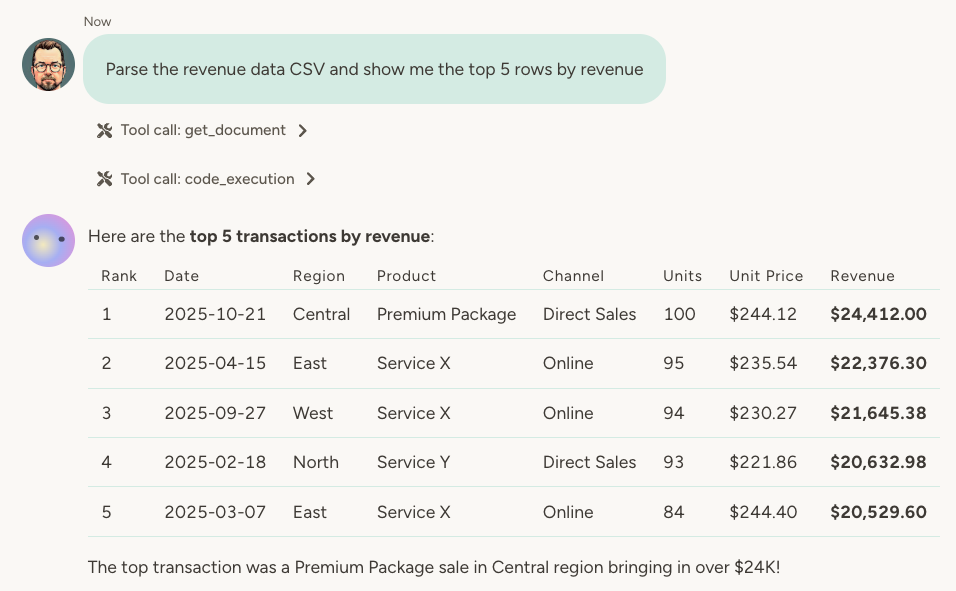Select the wrench icon beside the first tool call
The image size is (956, 591).
104,130
